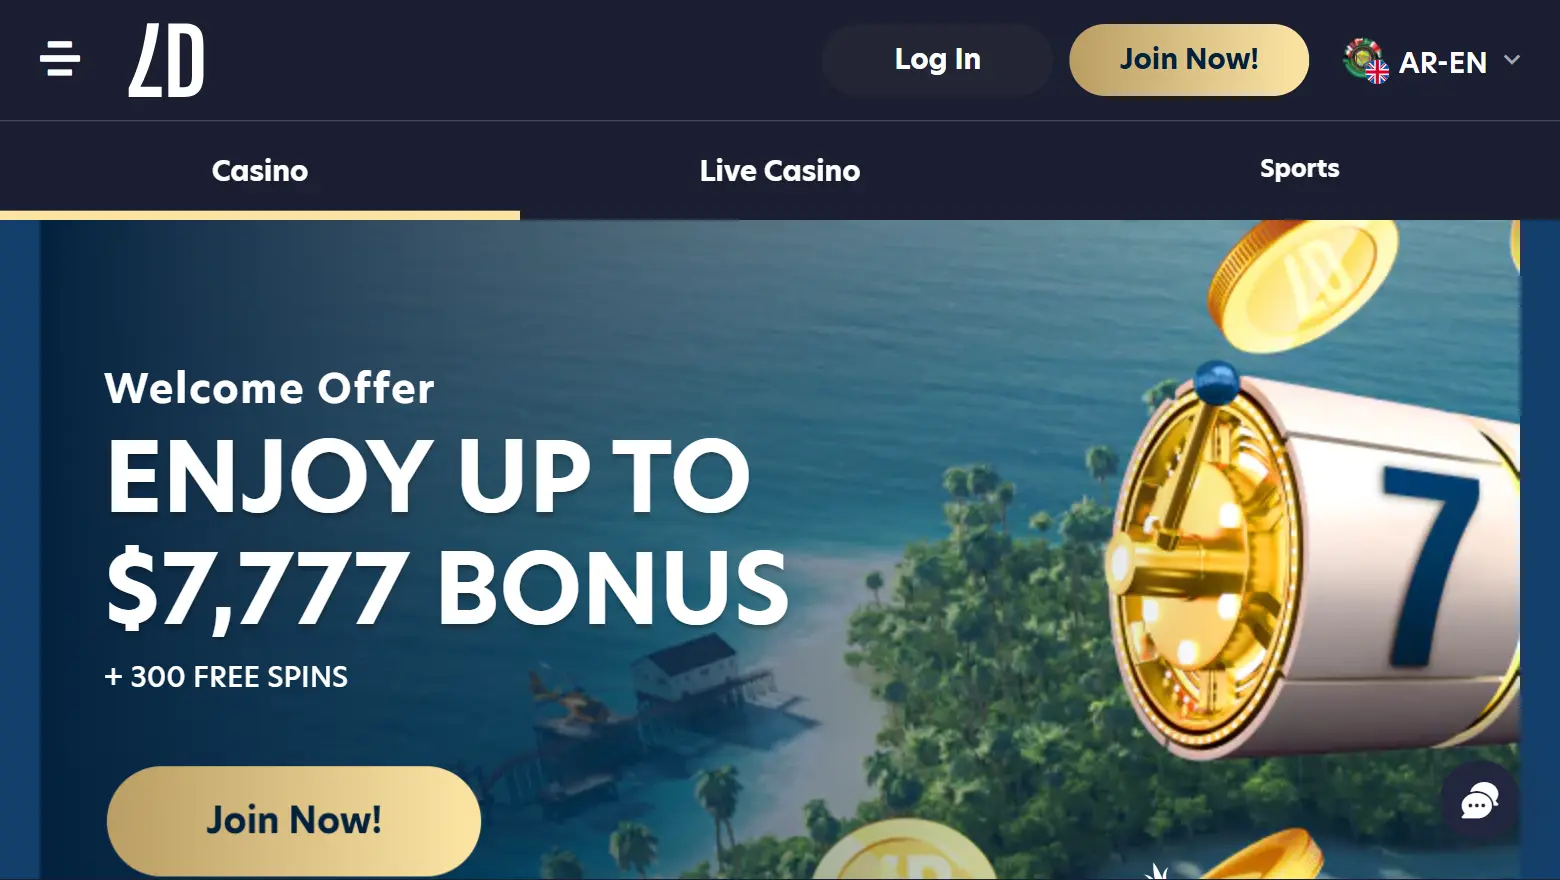
Task: Click the slot machine lever blue knob
Action: [1216, 381]
